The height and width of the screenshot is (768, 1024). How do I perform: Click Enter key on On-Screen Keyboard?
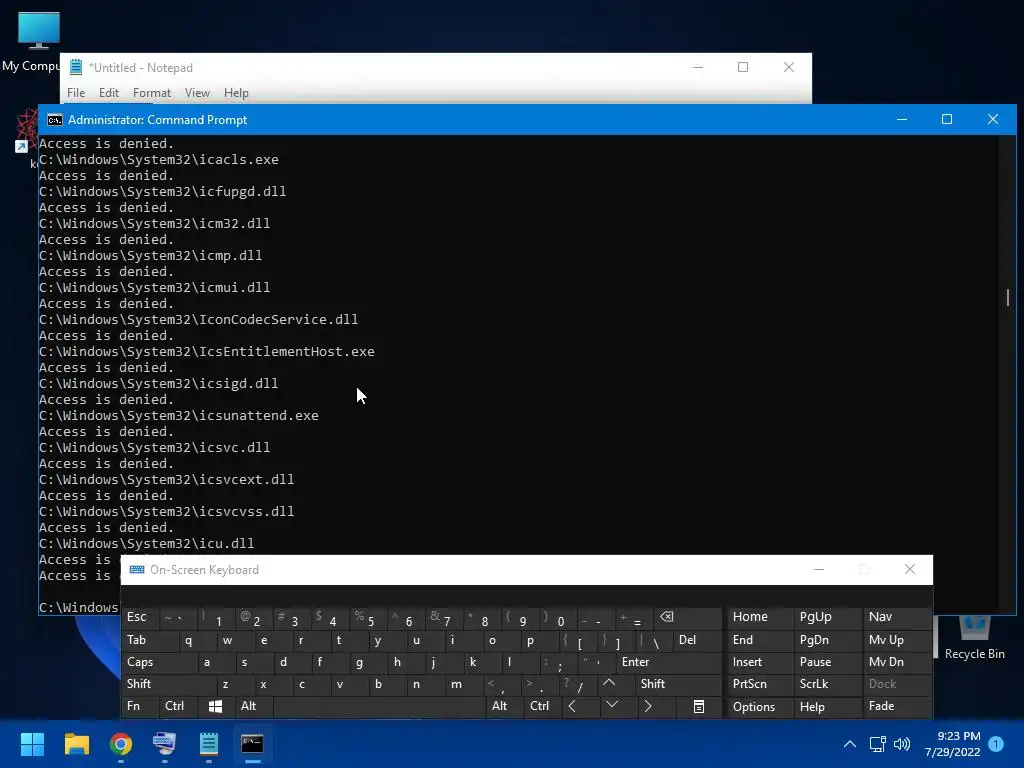click(x=669, y=662)
